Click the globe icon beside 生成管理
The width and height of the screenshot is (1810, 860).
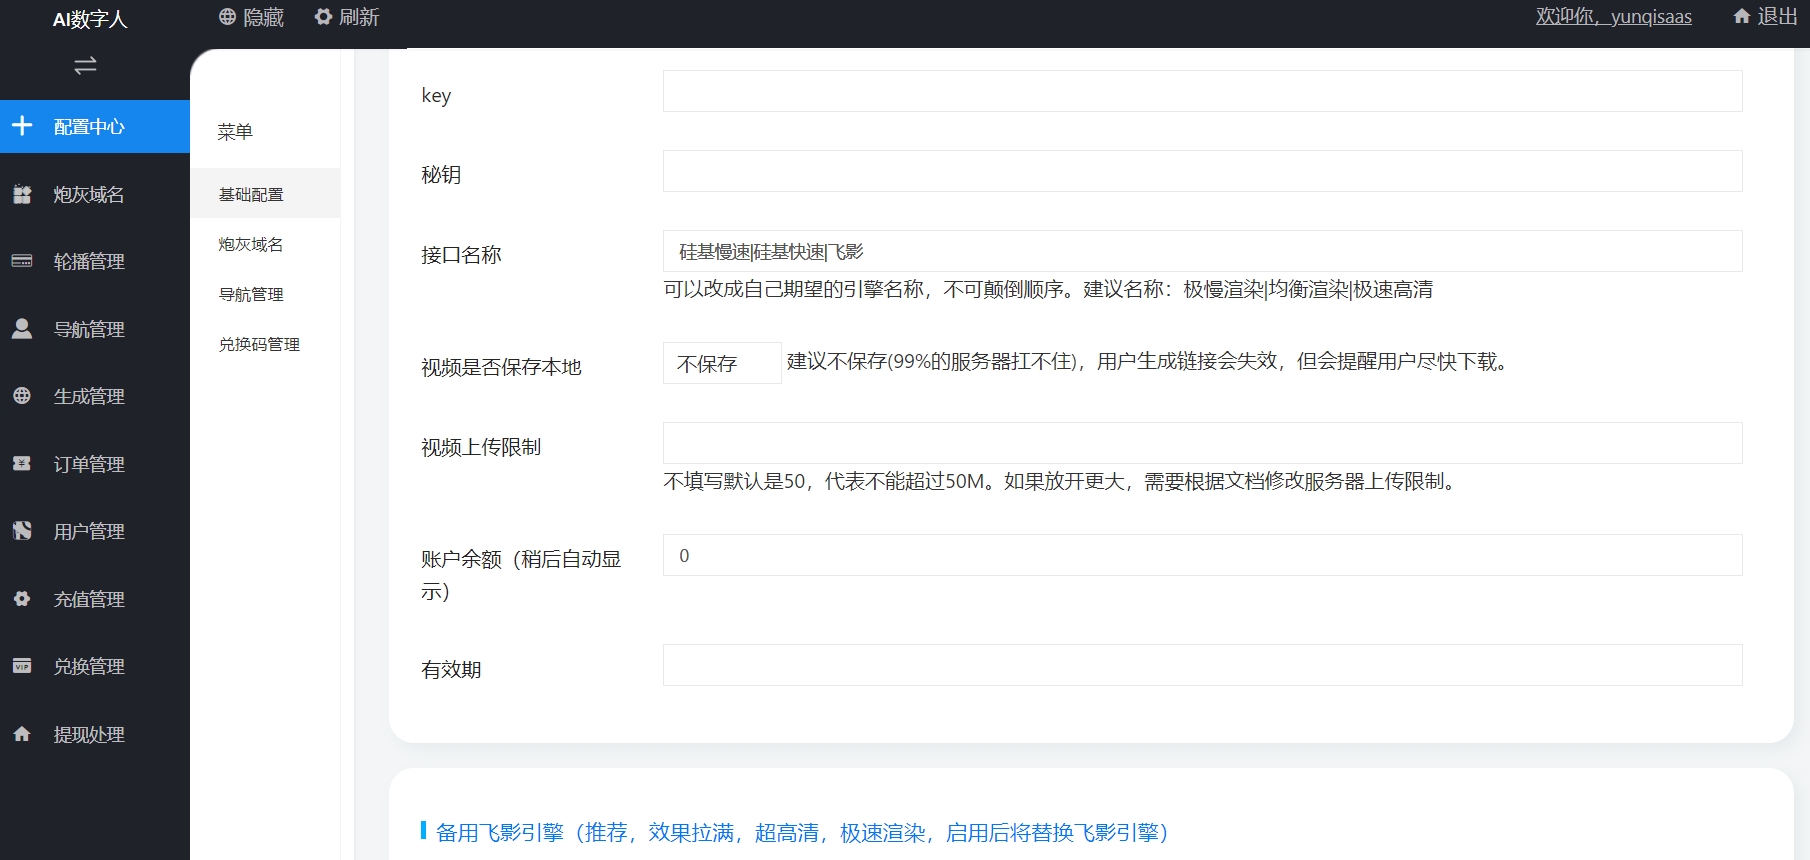[x=22, y=396]
